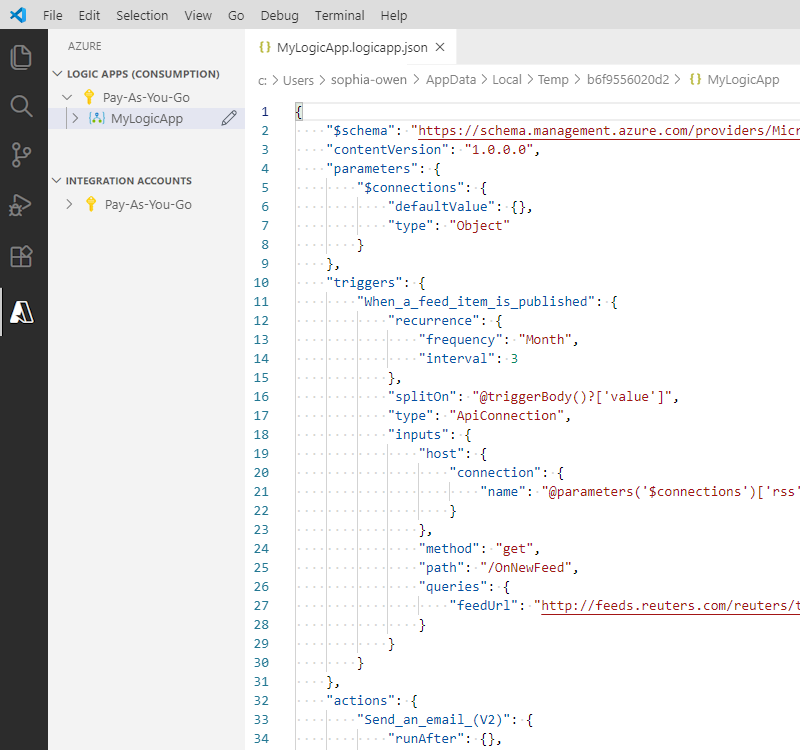The image size is (800, 750).
Task: Open the Explorer view in the activity bar
Action: pos(22,58)
